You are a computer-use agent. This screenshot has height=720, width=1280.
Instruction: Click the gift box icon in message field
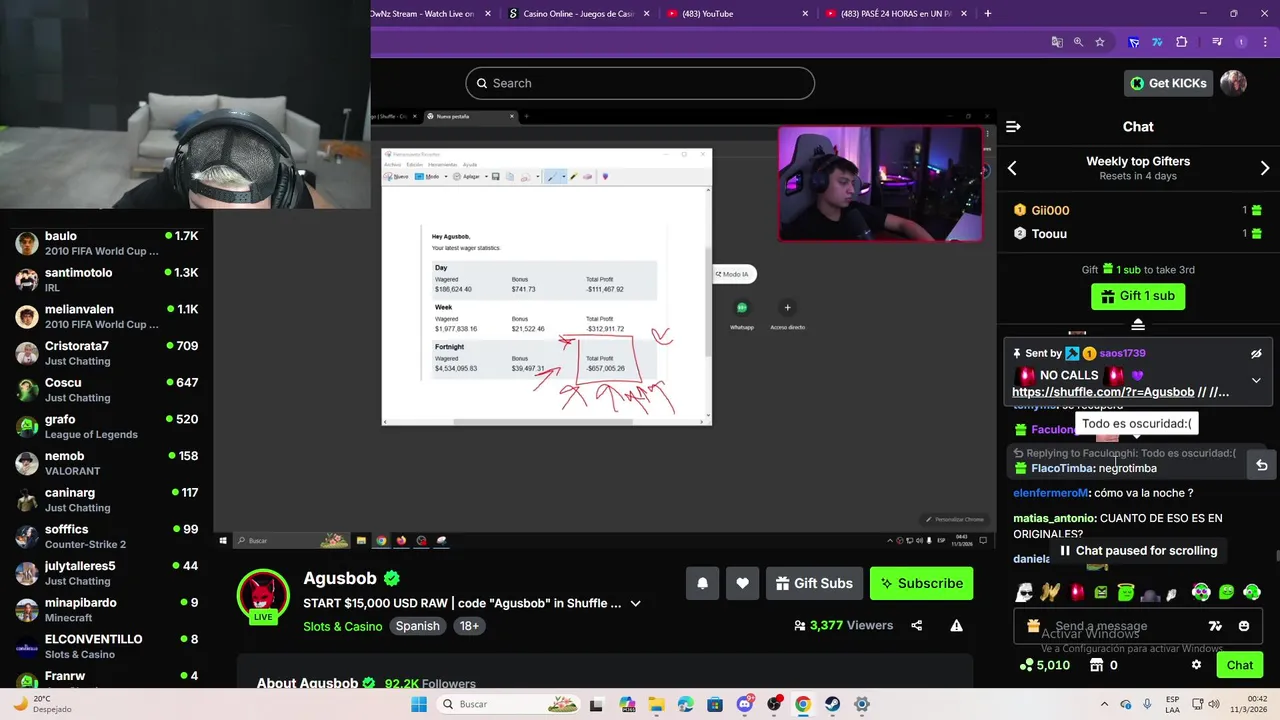pyautogui.click(x=1033, y=626)
